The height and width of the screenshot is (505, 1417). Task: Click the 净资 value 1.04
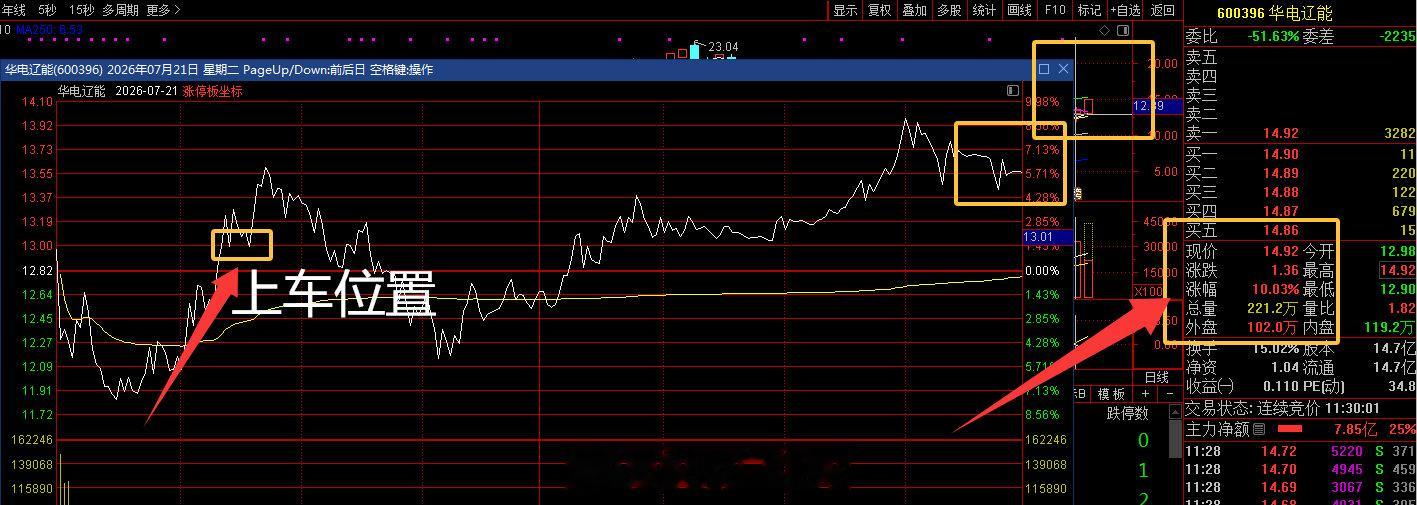tap(1285, 367)
